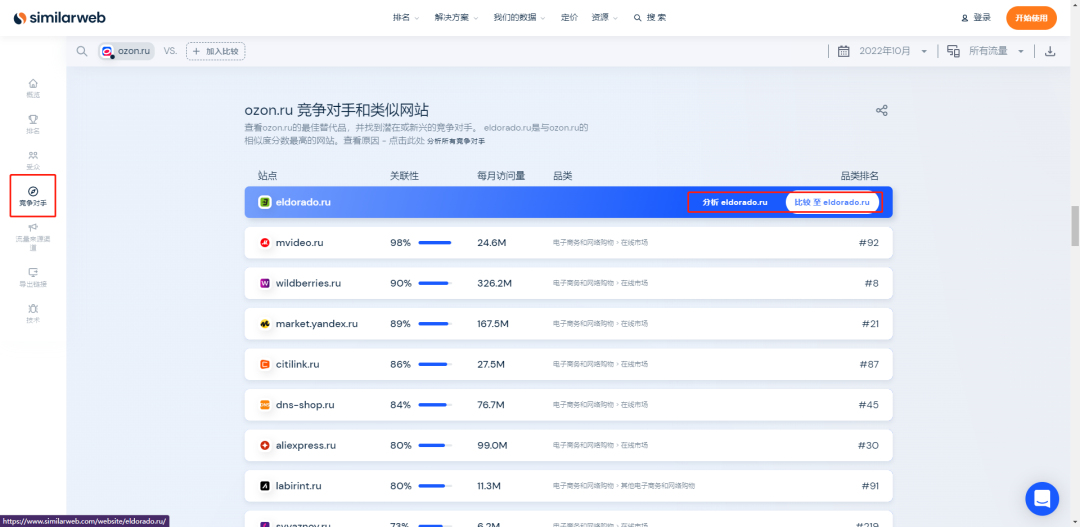Screen dimensions: 1080x527
Task: Click the eldorado.ru site favicon
Action: point(264,202)
